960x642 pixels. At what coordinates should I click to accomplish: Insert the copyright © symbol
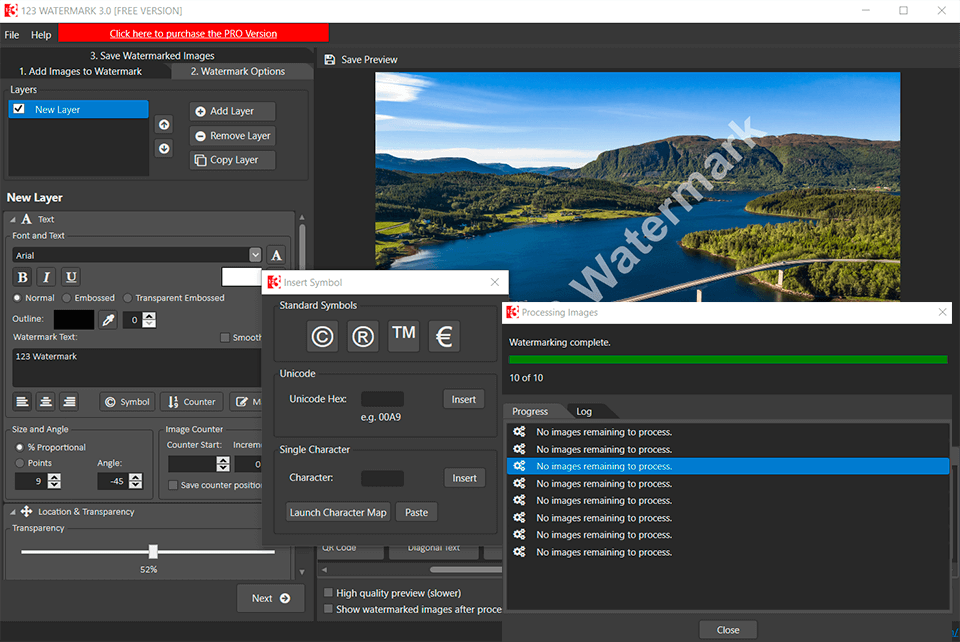tap(322, 336)
